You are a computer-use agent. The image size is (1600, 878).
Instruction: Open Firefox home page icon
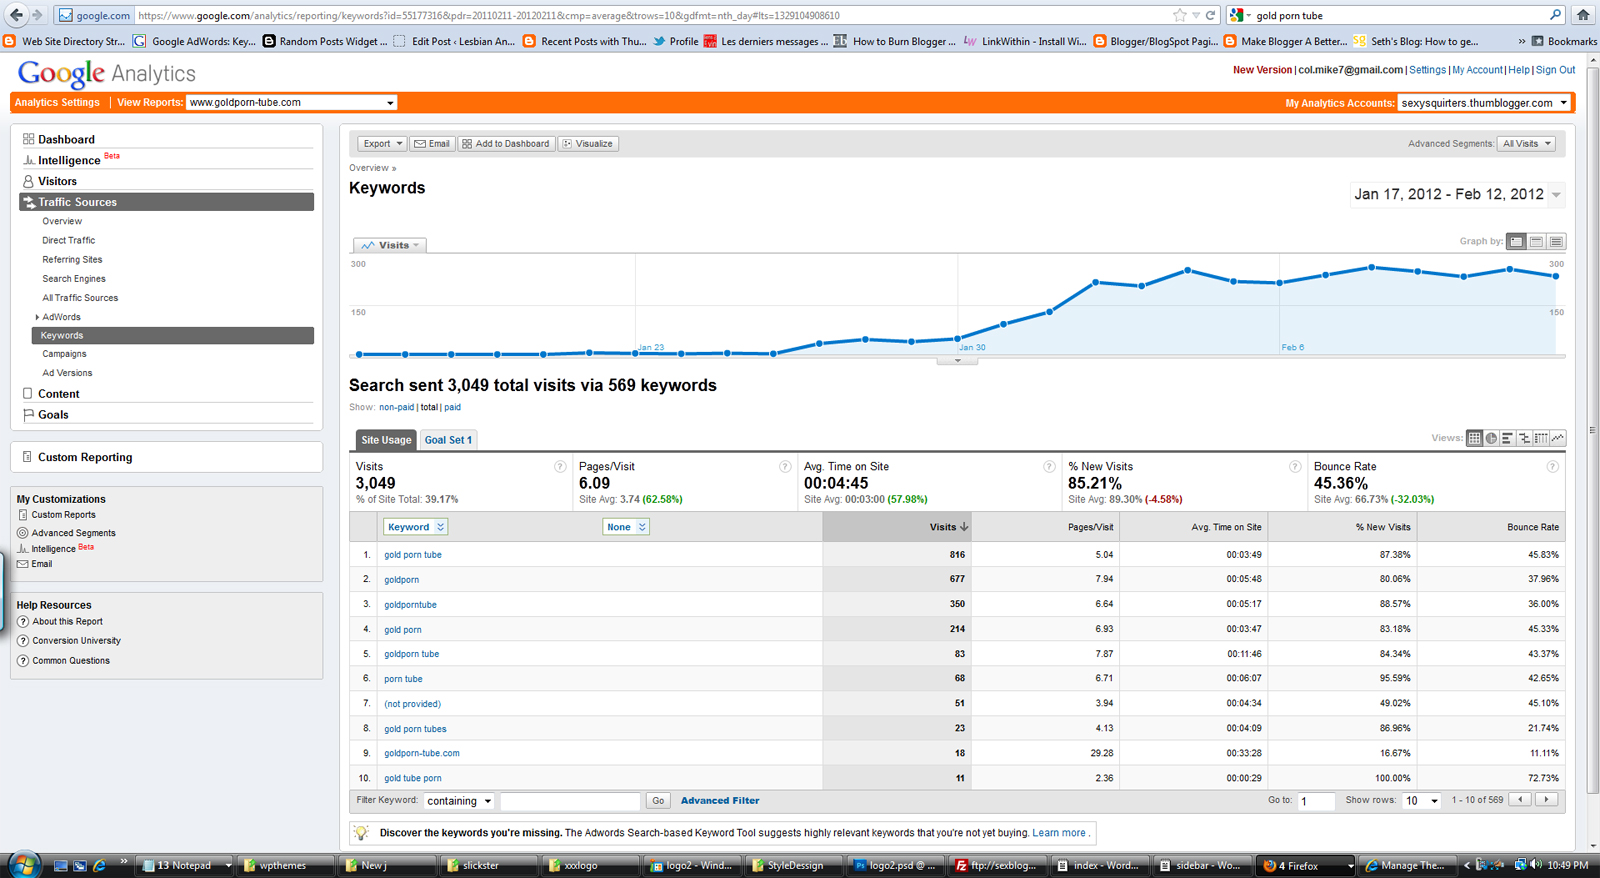coord(1583,15)
